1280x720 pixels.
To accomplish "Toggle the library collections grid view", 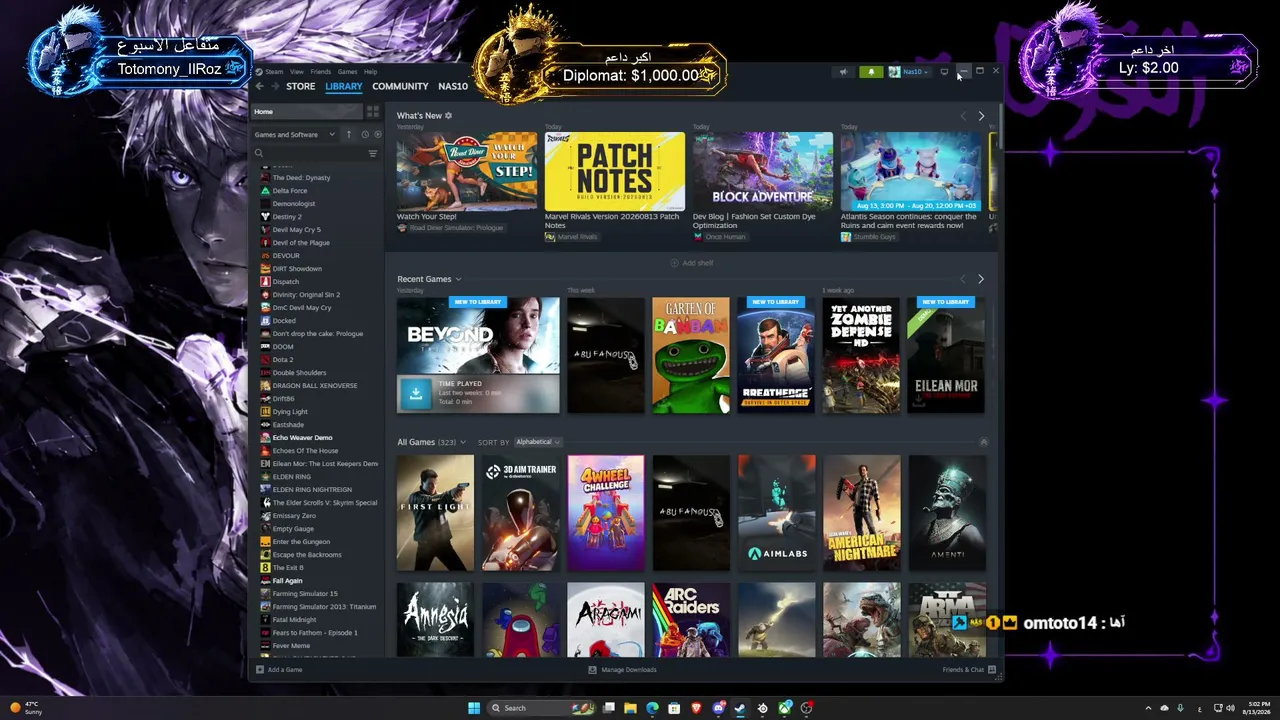I will [x=373, y=112].
